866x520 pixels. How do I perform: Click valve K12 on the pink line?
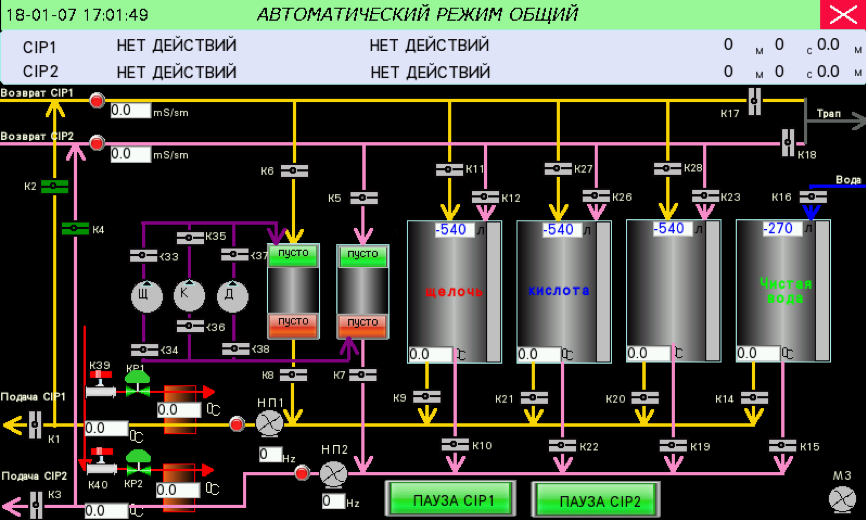(485, 197)
